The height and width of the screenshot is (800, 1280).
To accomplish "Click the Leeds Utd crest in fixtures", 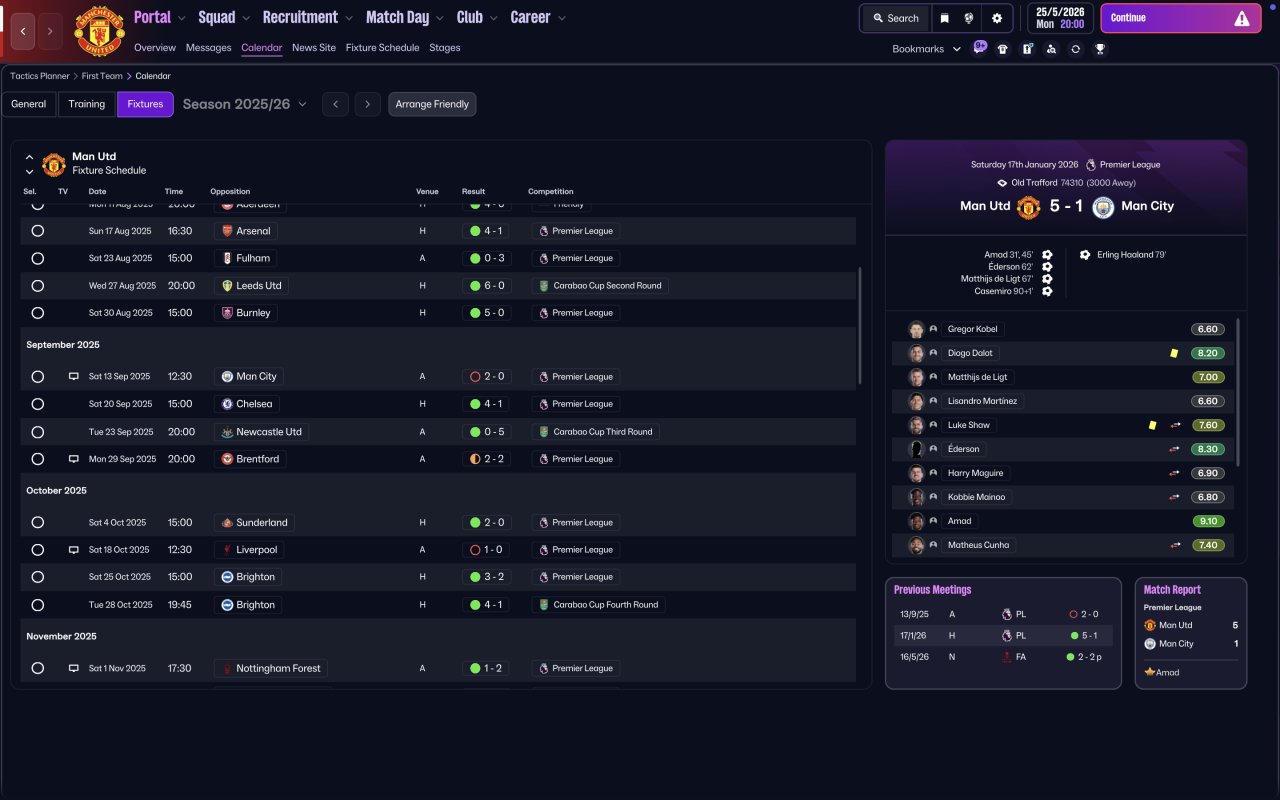I will click(227, 286).
